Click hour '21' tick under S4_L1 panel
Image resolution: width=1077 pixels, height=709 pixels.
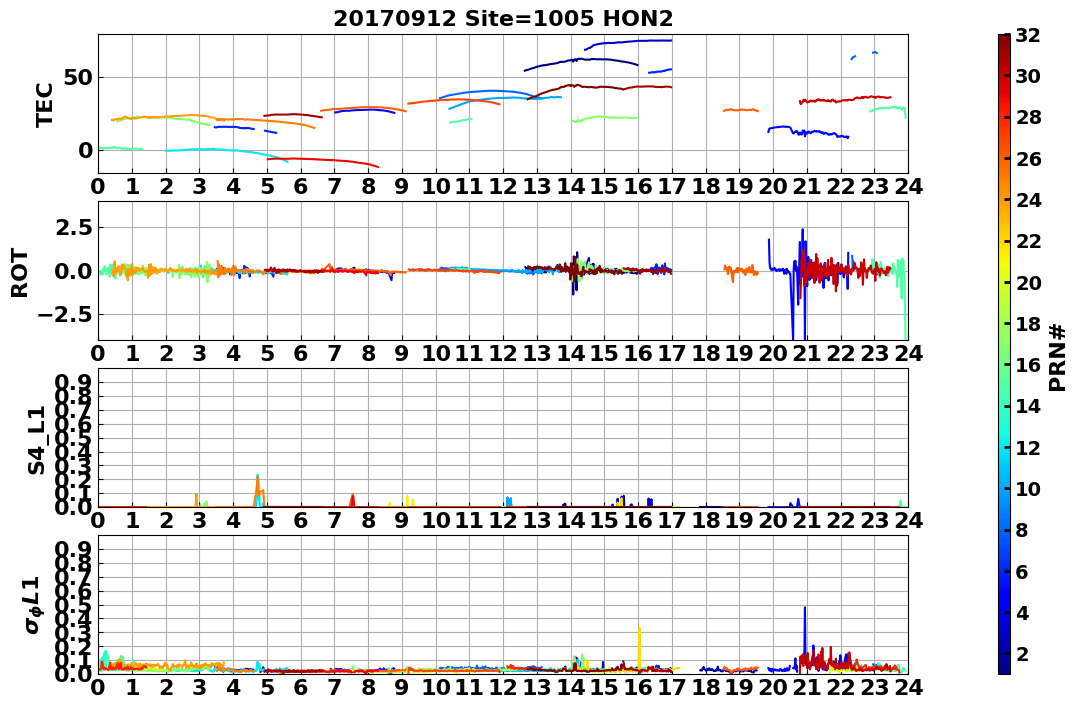pyautogui.click(x=807, y=520)
